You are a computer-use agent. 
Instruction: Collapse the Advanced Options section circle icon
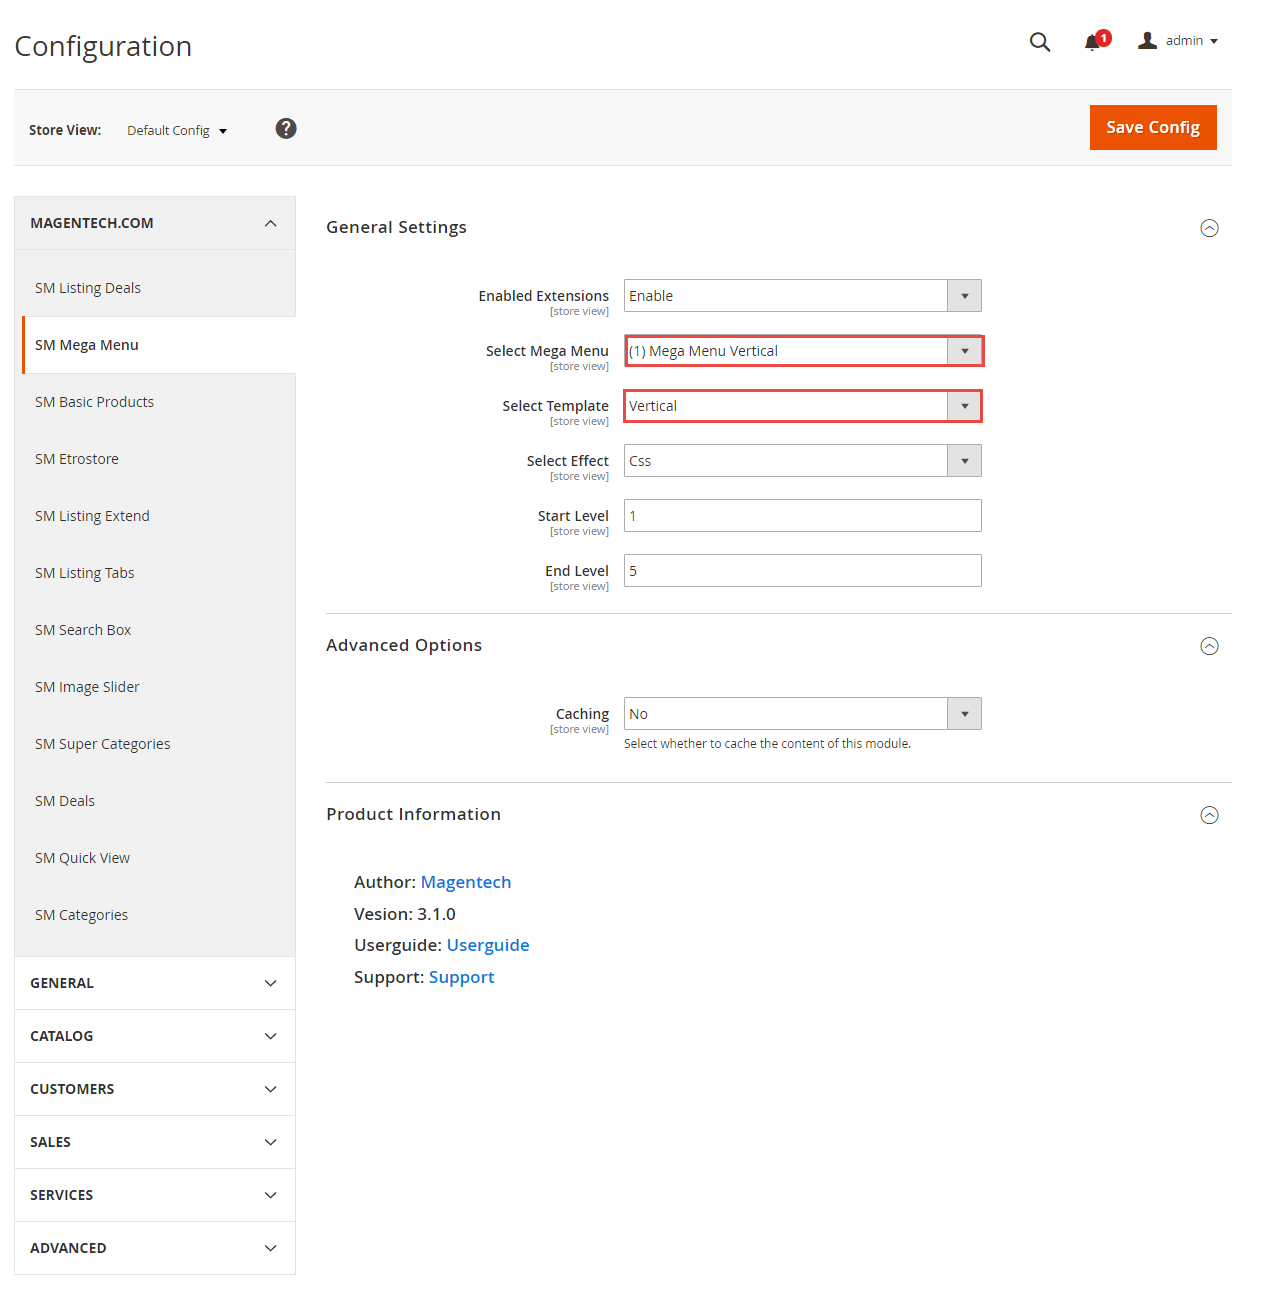1209,646
